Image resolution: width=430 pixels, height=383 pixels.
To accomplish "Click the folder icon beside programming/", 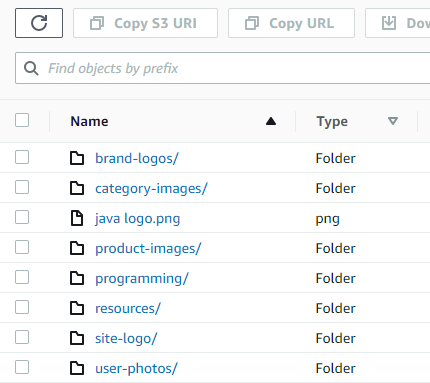I will click(x=77, y=278).
